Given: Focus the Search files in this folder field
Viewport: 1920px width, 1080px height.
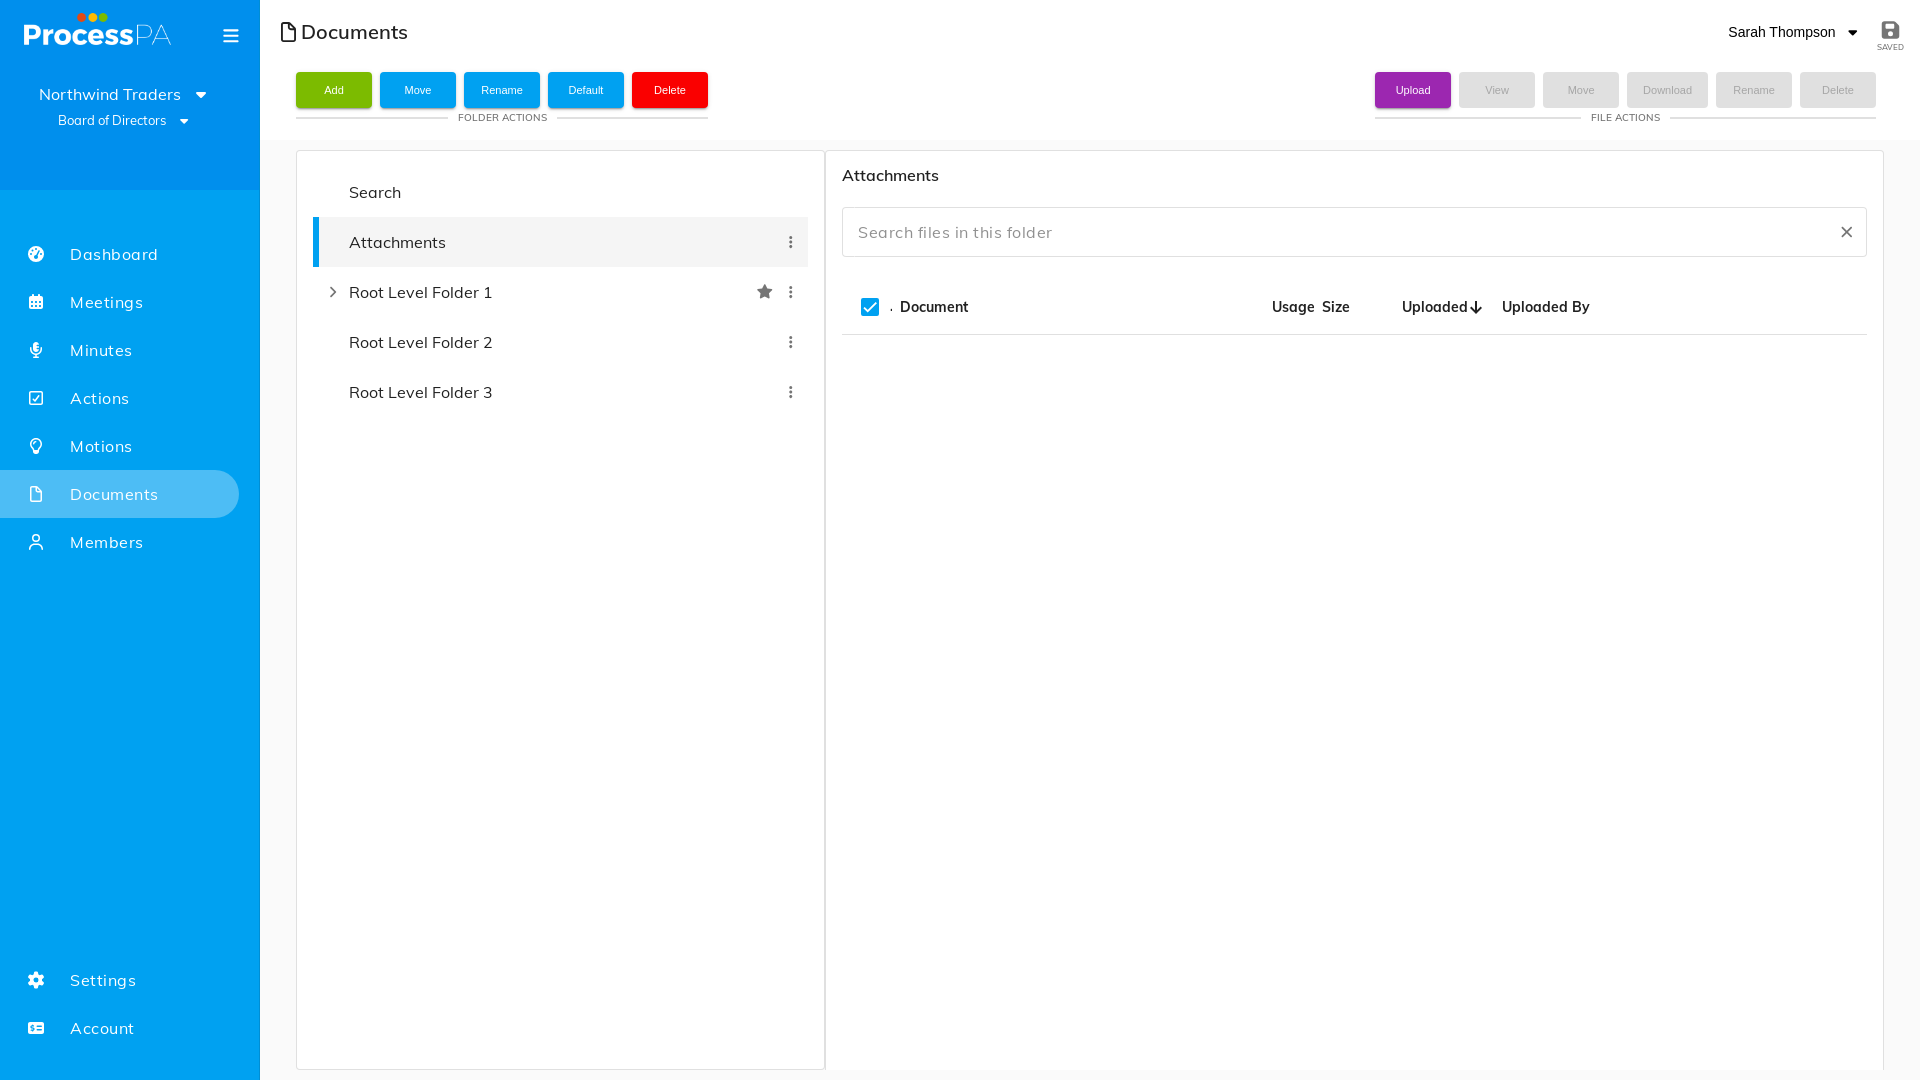Looking at the screenshot, I should pyautogui.click(x=1354, y=232).
